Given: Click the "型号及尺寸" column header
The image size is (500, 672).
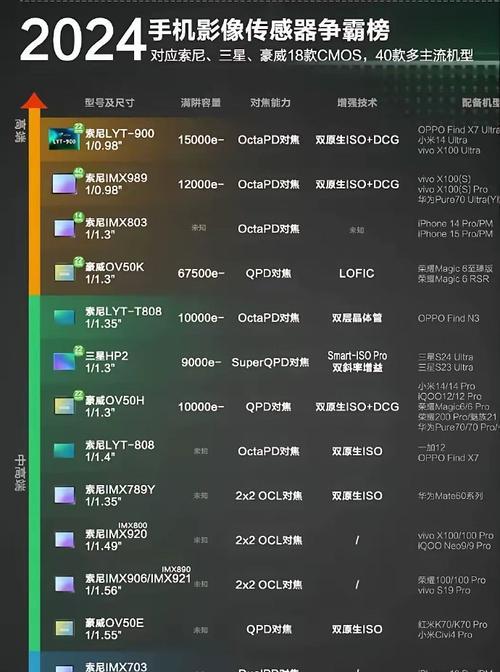Looking at the screenshot, I should click(109, 103).
